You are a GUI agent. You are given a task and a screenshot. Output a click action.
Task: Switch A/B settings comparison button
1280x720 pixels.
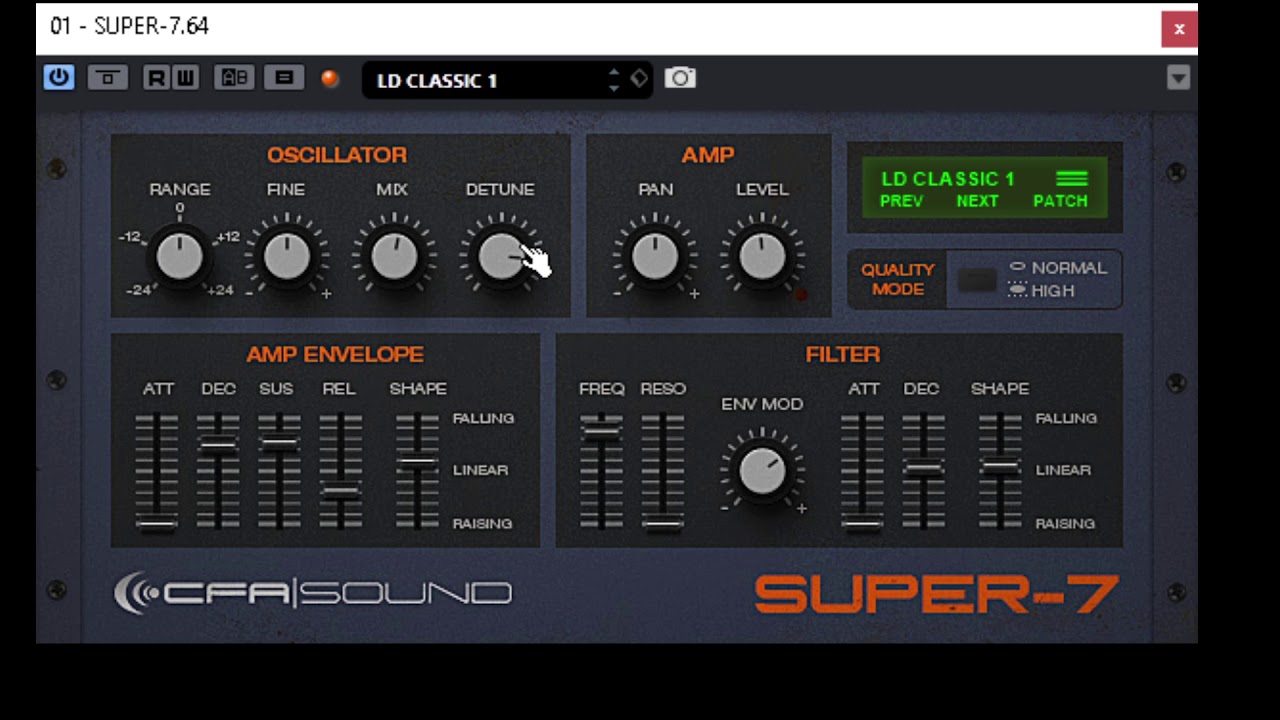pos(234,78)
